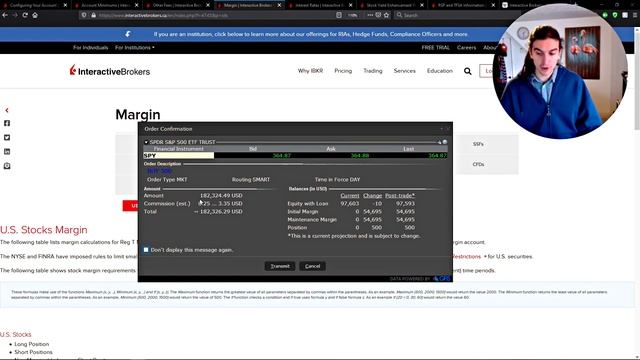Select the SSFs margin tab
This screenshot has width=640, height=360.
click(478, 144)
